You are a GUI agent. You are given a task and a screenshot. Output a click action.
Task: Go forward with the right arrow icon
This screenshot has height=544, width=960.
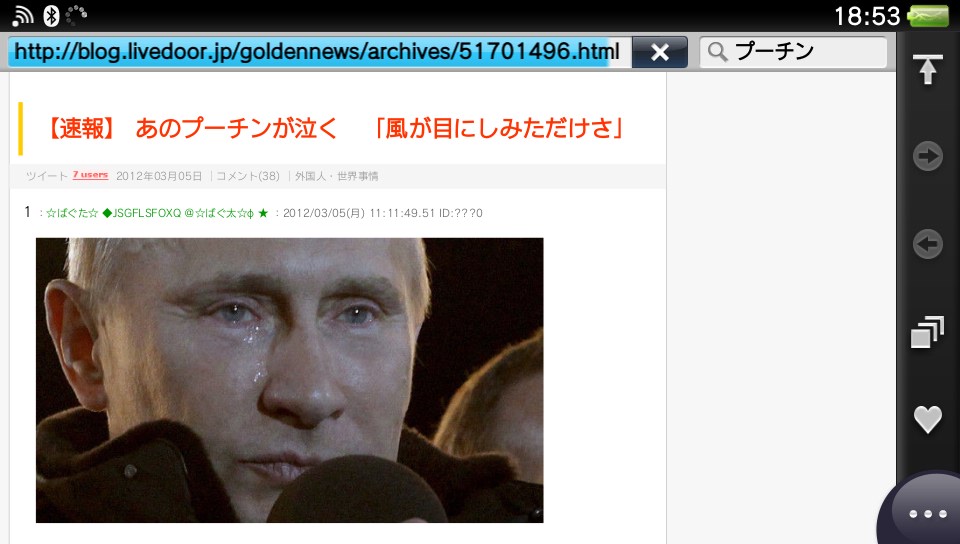[x=928, y=156]
